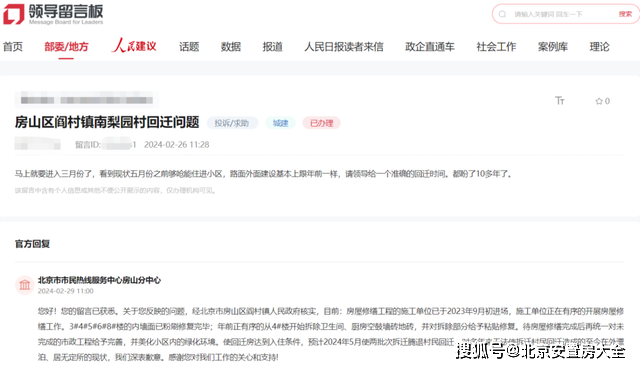Screen dimensions: 640x368
Task: Click the gray privacy notice line
Action: pyautogui.click(x=115, y=190)
